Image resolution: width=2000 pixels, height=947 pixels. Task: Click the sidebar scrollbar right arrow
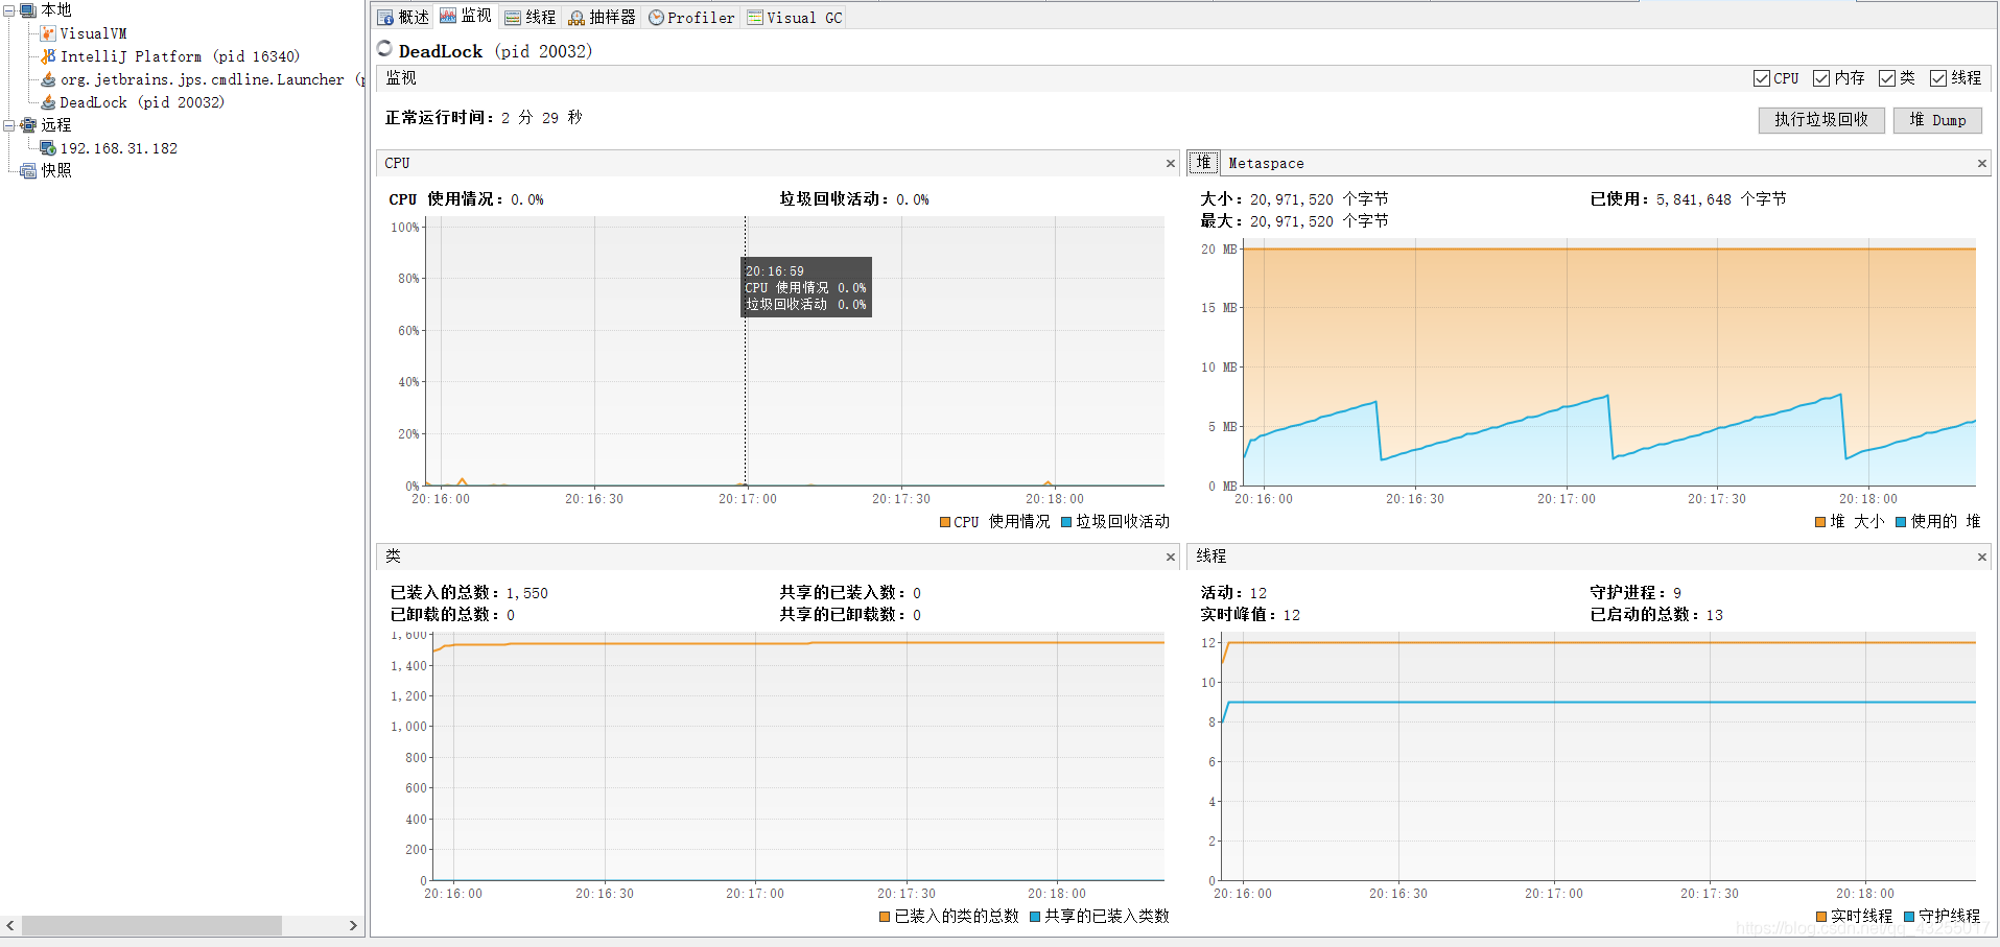352,926
